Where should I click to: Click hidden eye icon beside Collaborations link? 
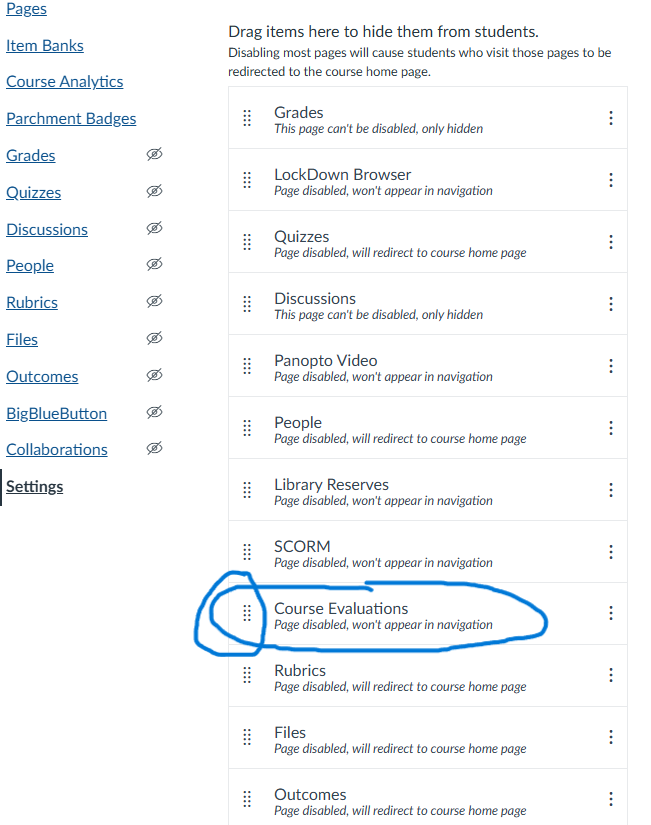154,448
